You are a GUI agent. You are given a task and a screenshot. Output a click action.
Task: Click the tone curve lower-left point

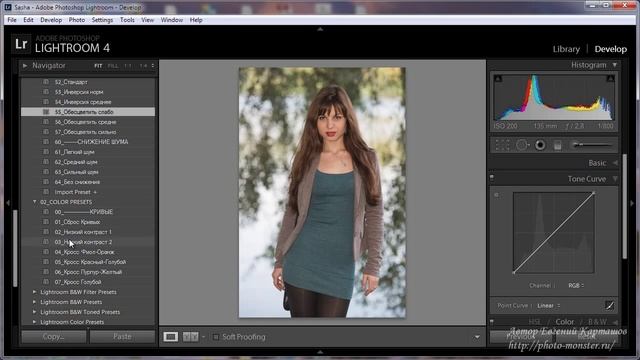[x=514, y=272]
